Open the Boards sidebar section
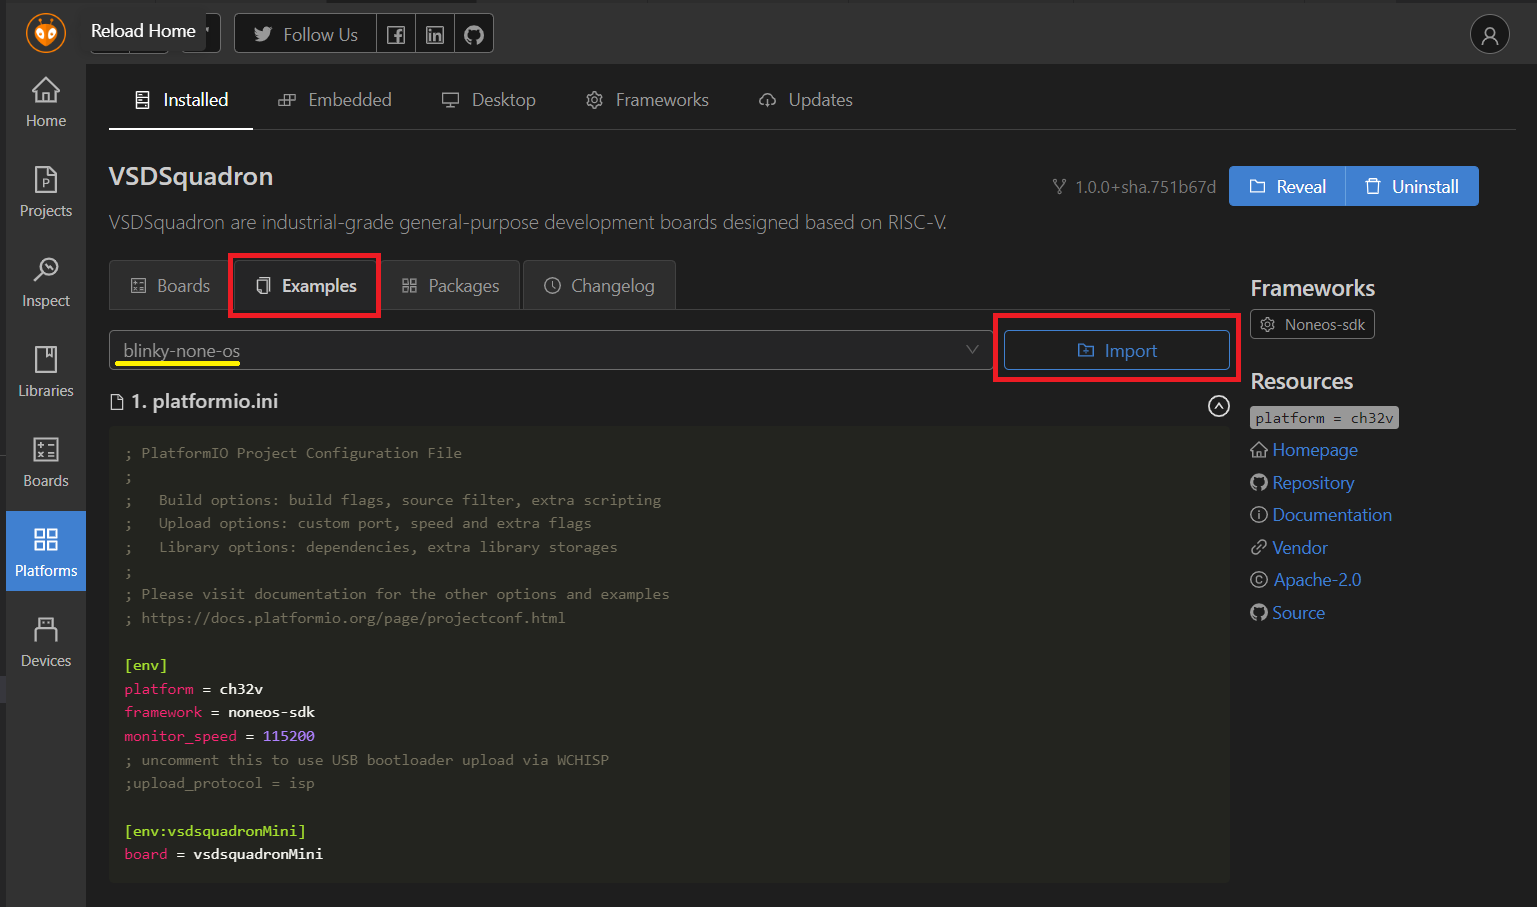Screen dimensions: 1537x907 tap(46, 462)
